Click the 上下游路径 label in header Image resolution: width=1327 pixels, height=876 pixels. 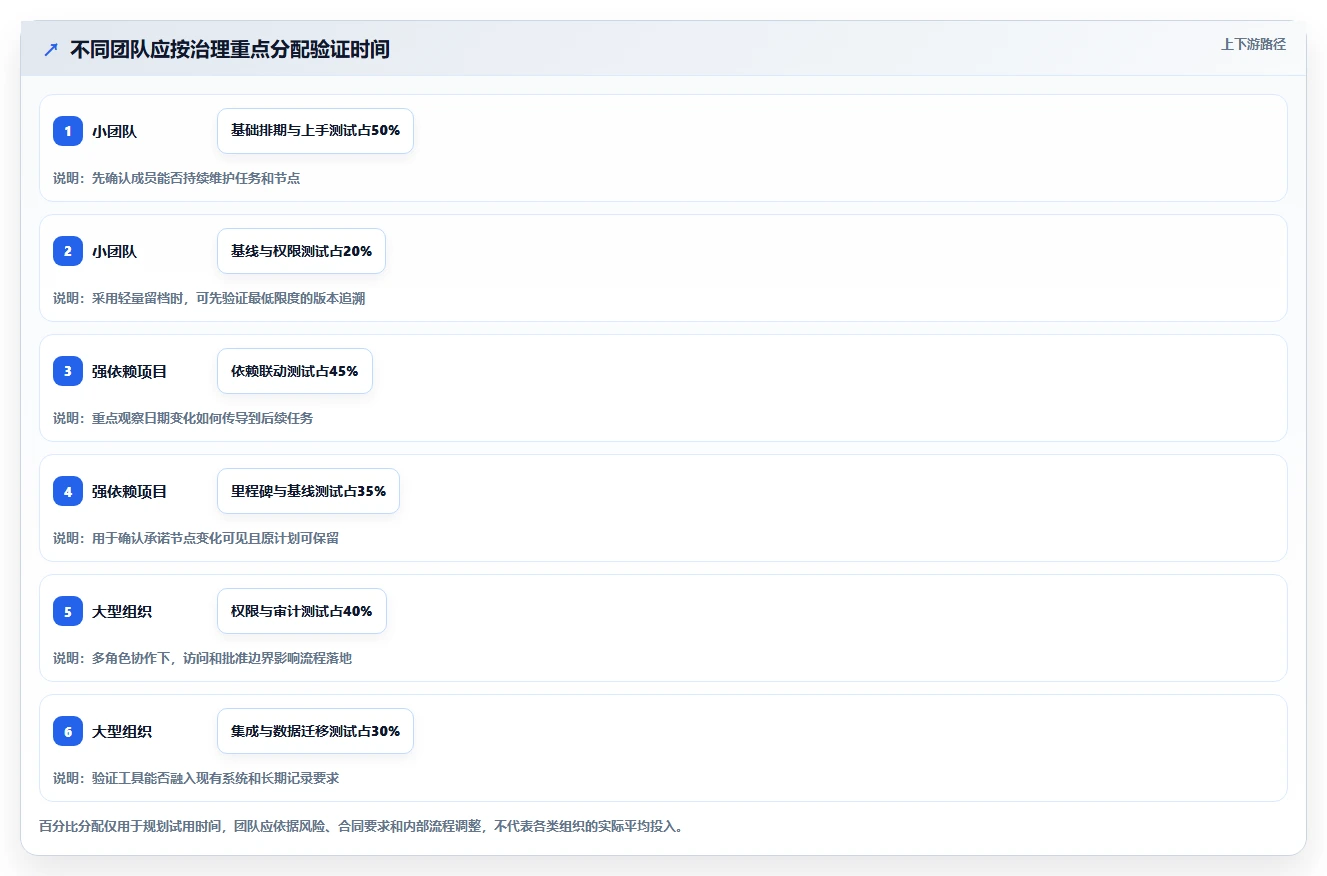1253,44
